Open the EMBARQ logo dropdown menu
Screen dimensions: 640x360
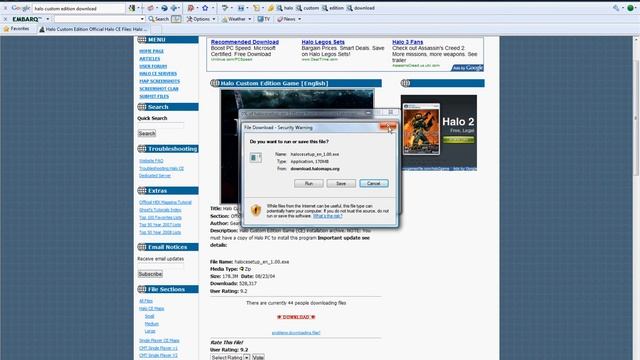click(47, 19)
